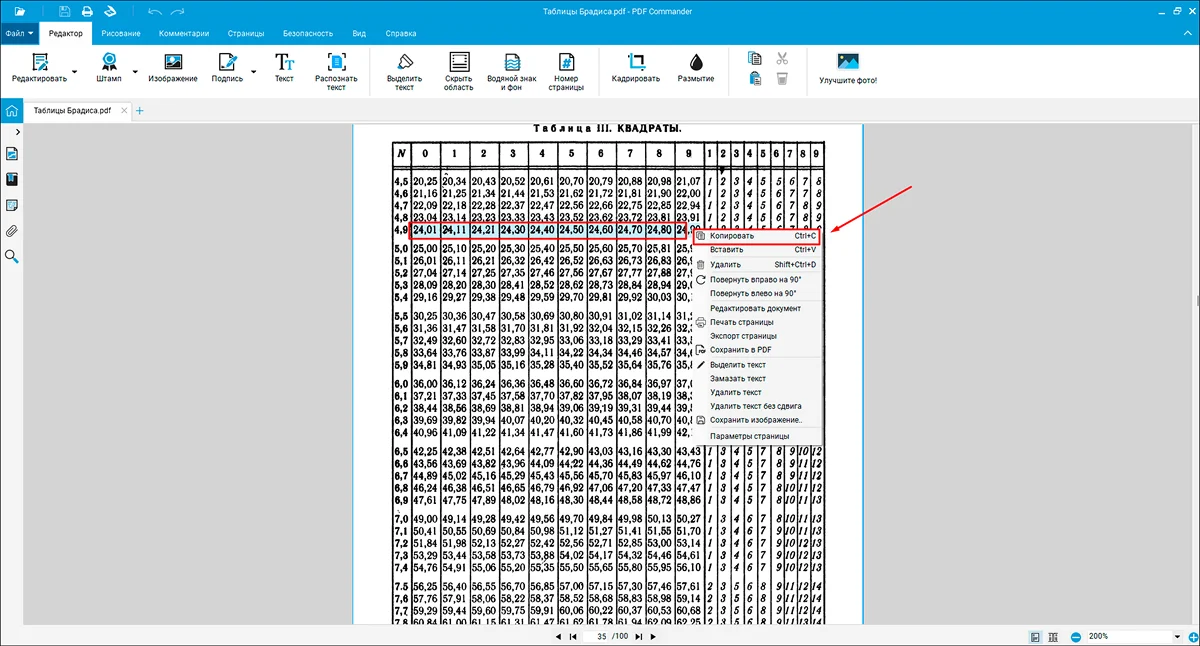Click the Водяной знак и фон icon

[x=512, y=69]
